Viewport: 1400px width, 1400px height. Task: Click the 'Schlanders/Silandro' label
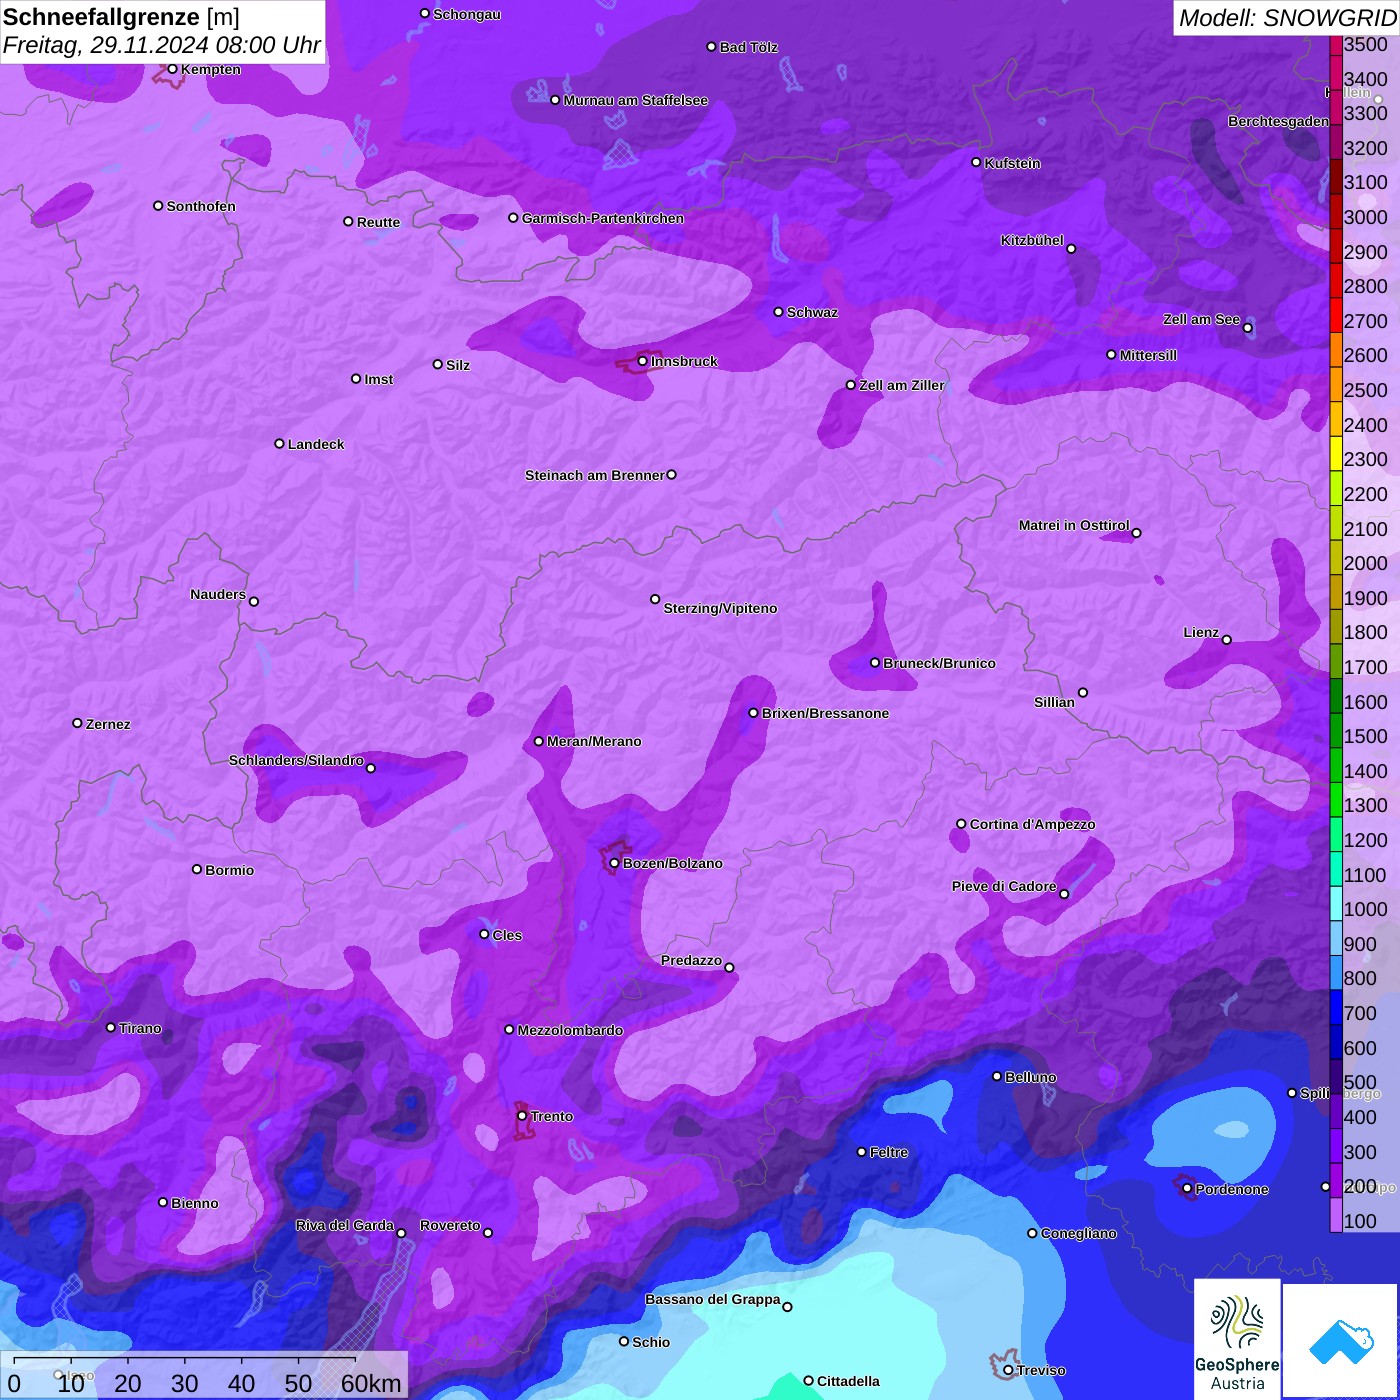point(296,760)
